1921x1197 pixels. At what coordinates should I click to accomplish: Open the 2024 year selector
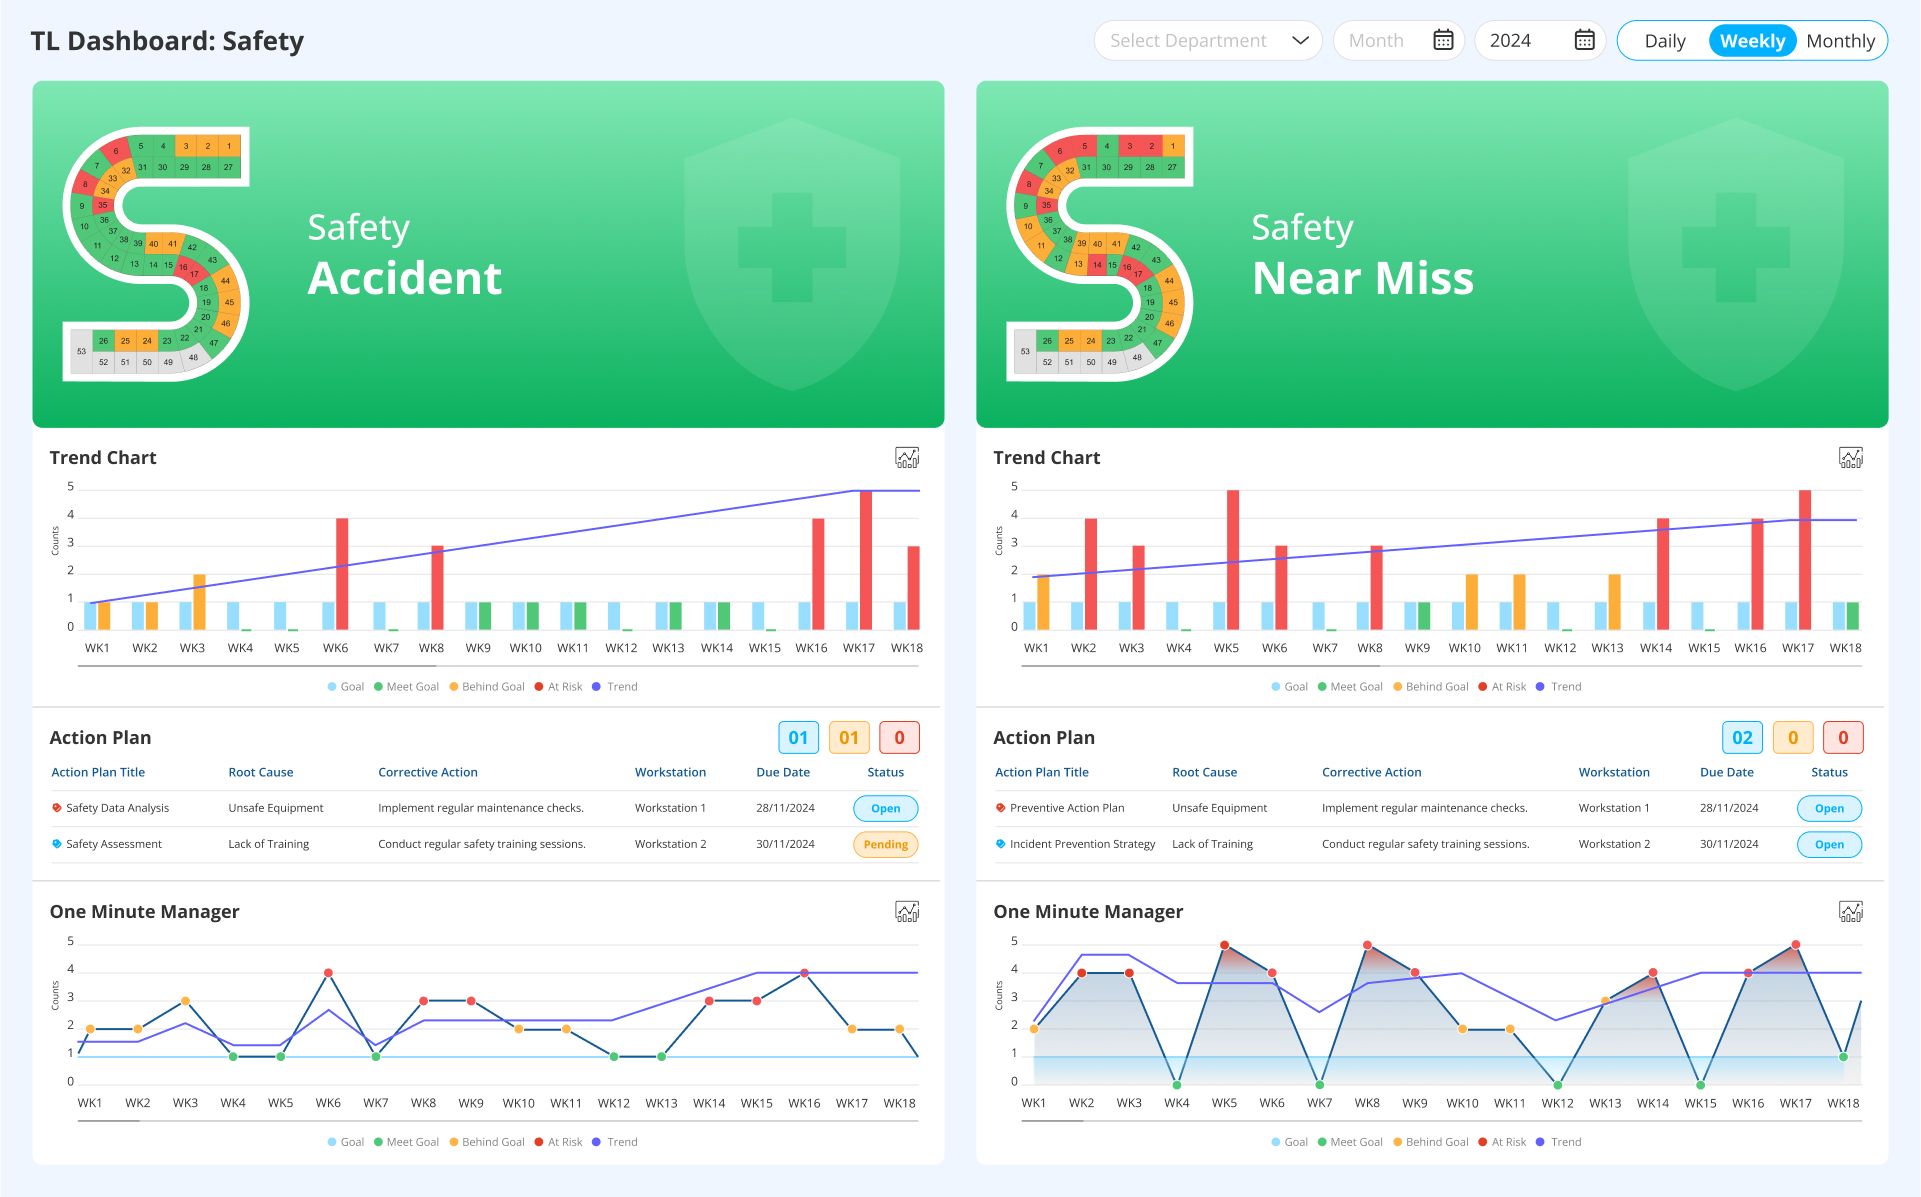1540,40
